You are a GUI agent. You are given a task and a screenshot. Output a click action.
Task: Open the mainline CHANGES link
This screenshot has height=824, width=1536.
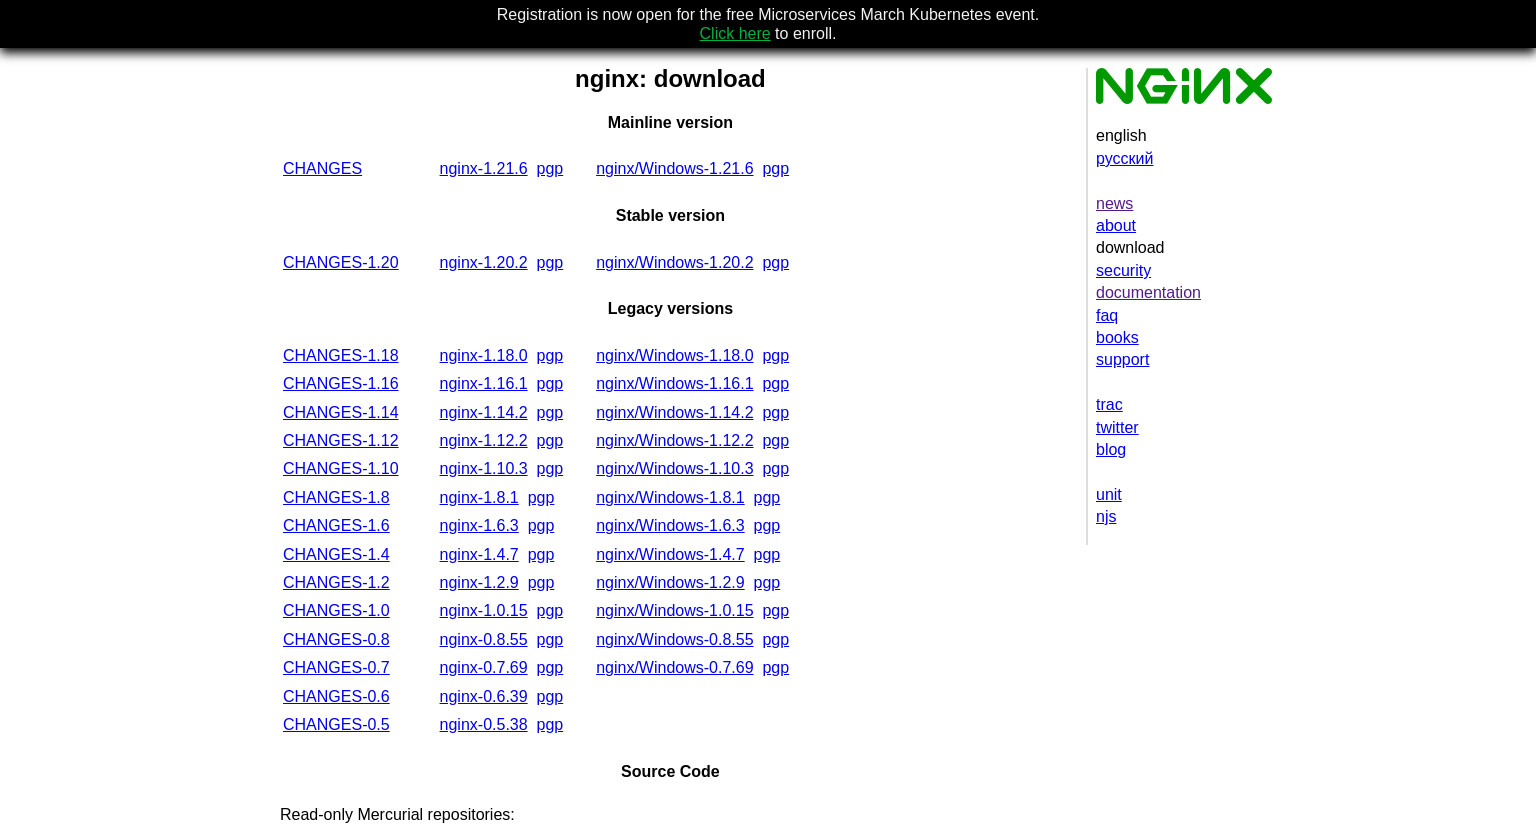click(x=322, y=169)
